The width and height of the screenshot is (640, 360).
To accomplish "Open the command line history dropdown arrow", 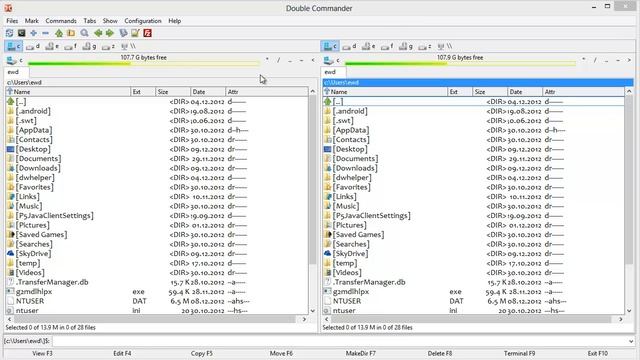I will pyautogui.click(x=631, y=341).
